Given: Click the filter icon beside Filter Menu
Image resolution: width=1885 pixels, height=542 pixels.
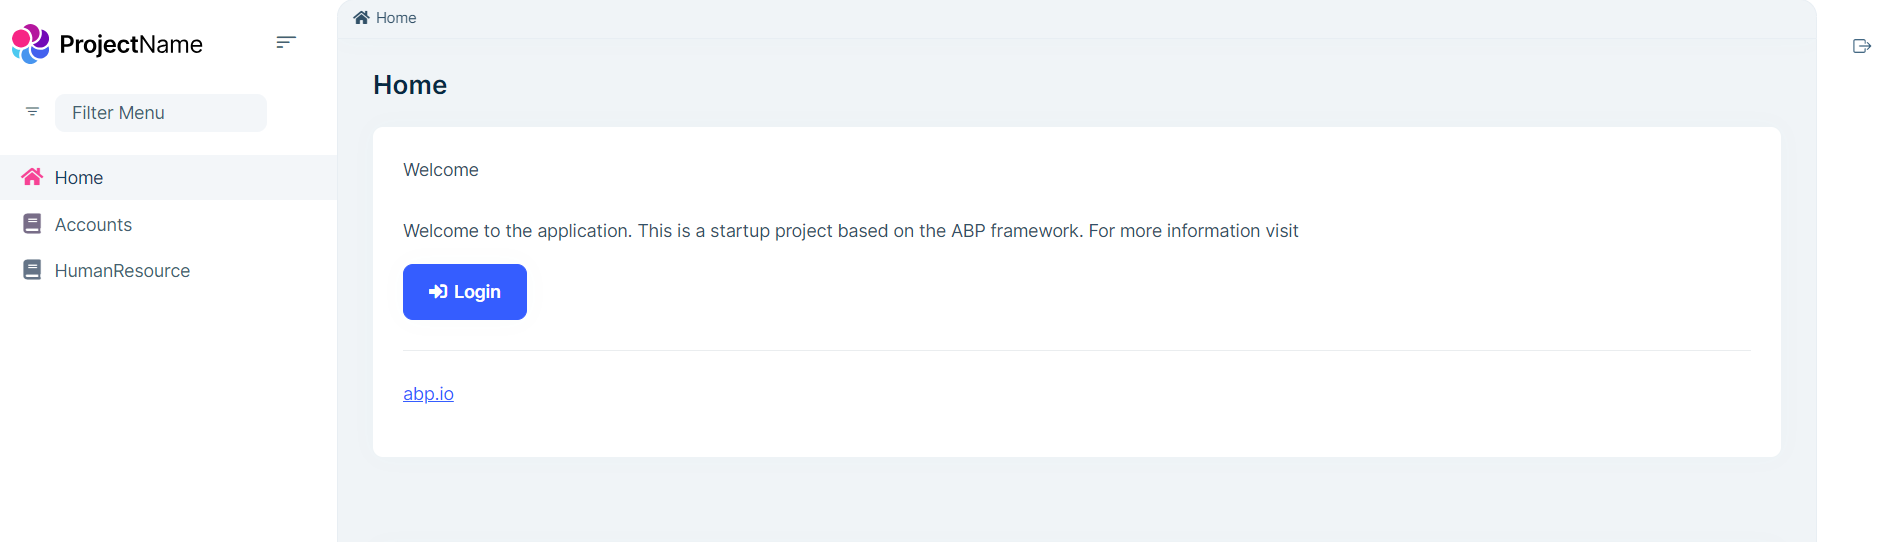Looking at the screenshot, I should [32, 112].
